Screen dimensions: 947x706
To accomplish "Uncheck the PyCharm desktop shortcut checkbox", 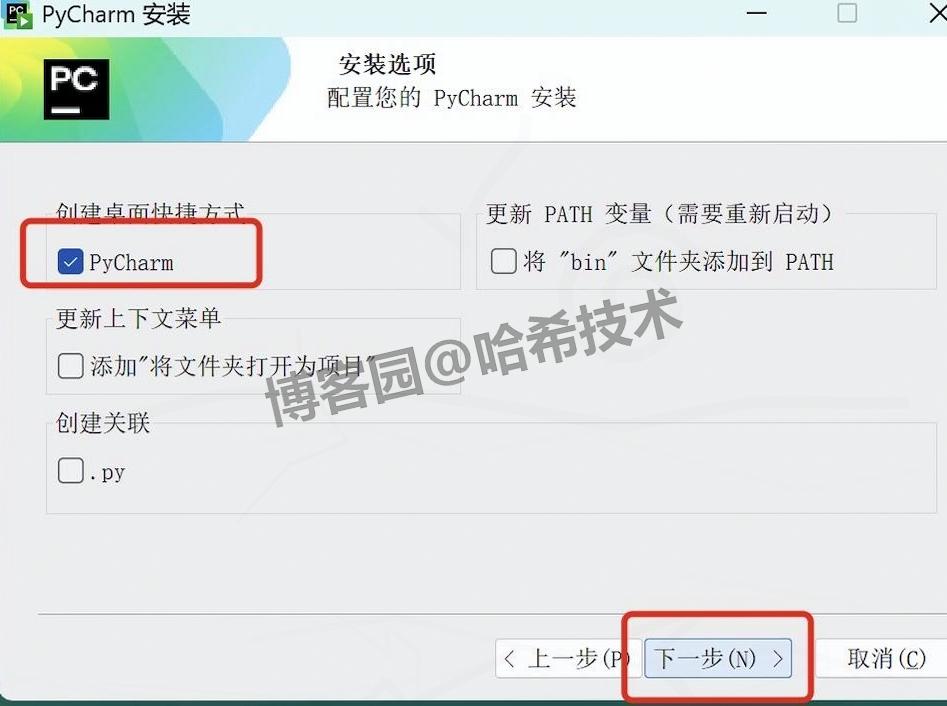I will click(x=71, y=262).
